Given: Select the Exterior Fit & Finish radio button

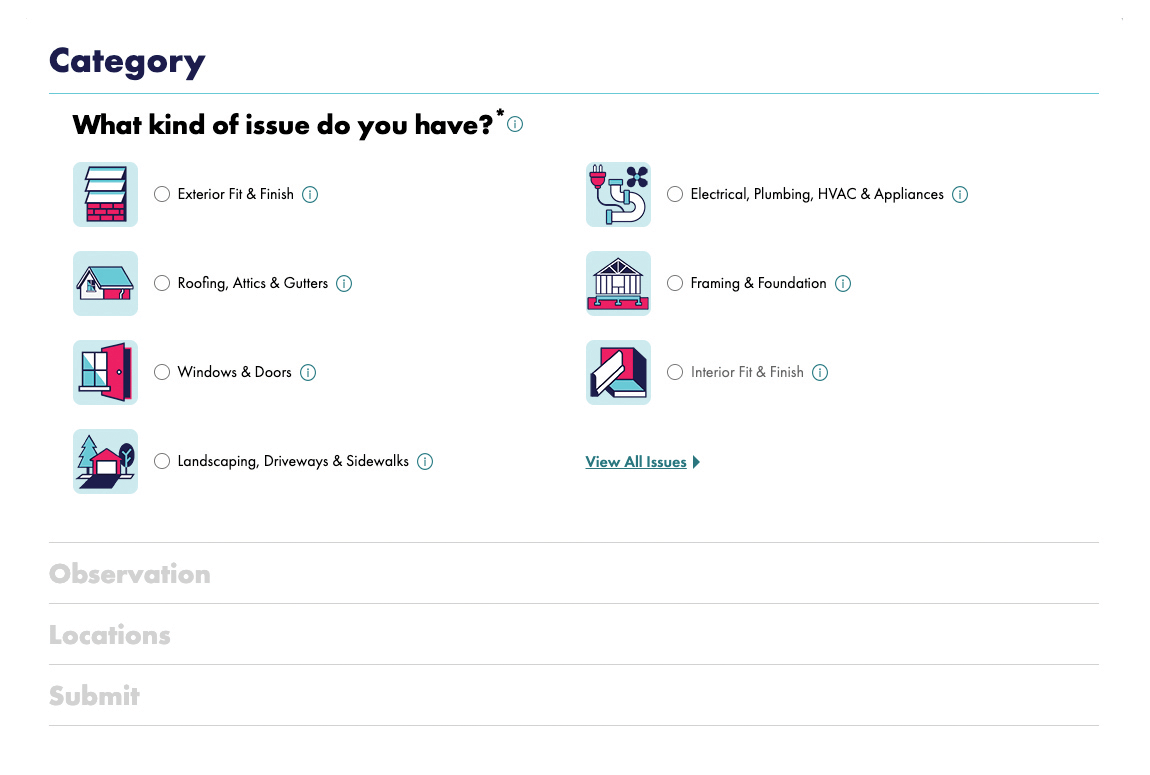Looking at the screenshot, I should tap(162, 195).
